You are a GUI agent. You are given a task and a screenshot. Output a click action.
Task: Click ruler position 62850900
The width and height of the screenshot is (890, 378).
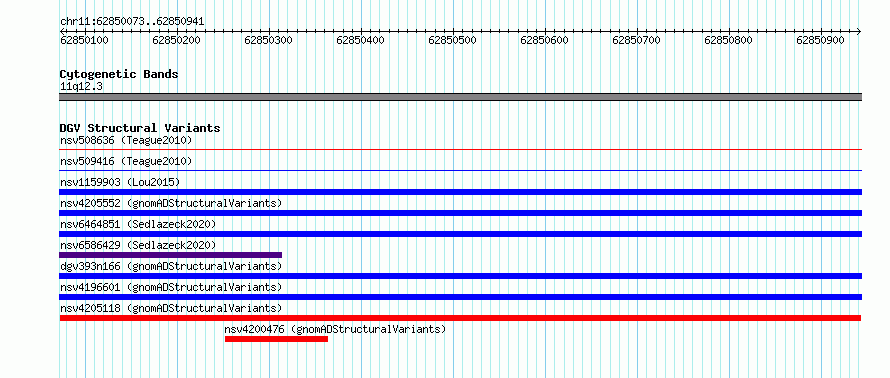click(820, 40)
